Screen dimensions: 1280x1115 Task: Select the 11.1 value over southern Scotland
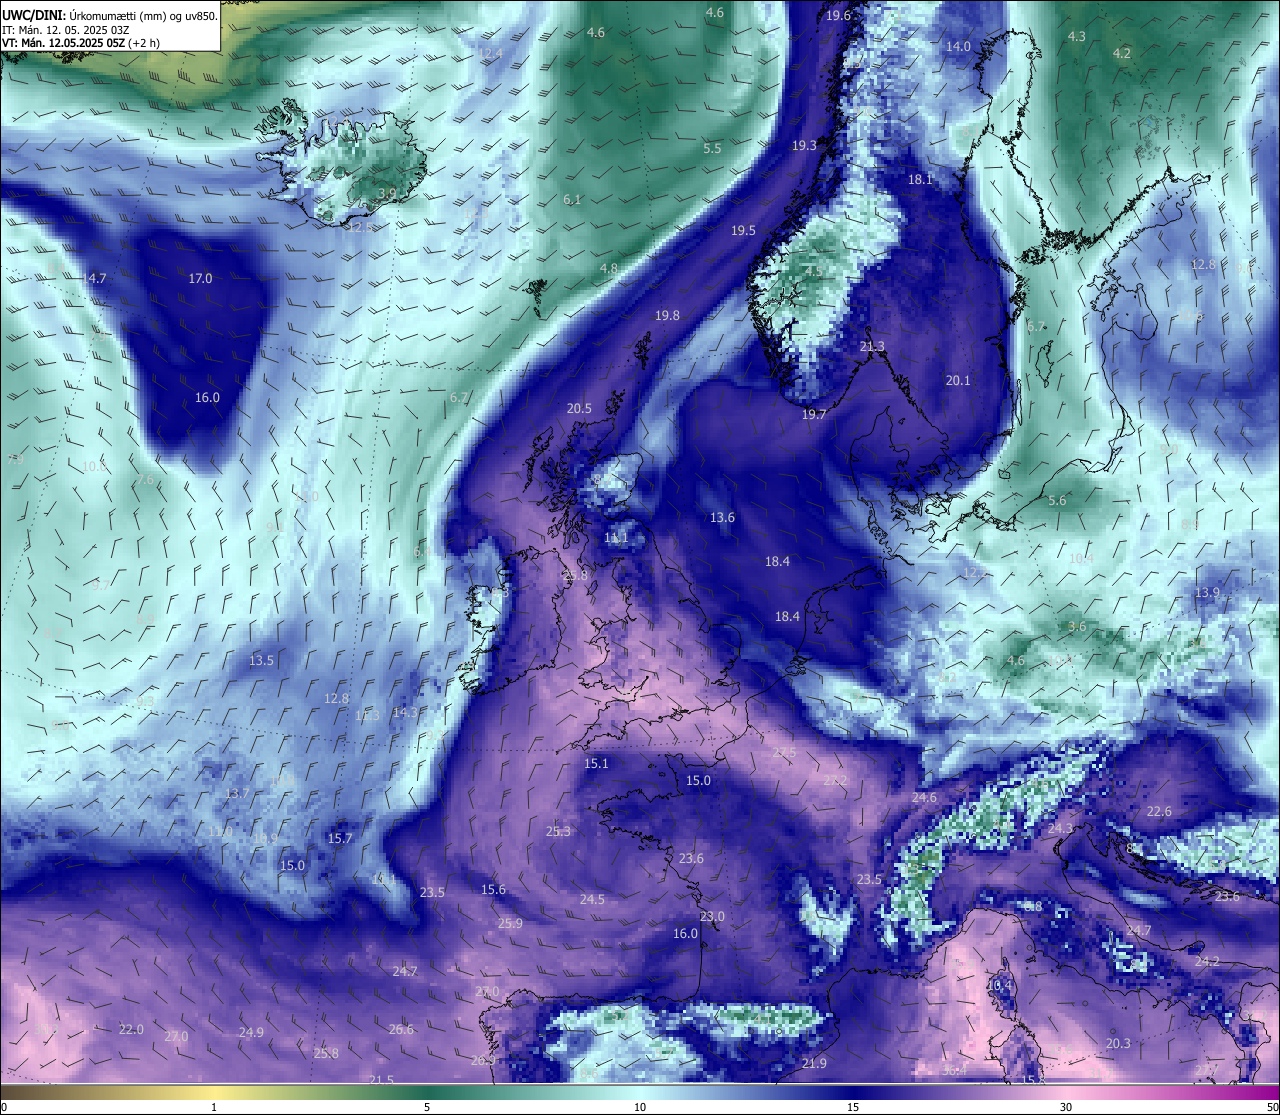[616, 537]
